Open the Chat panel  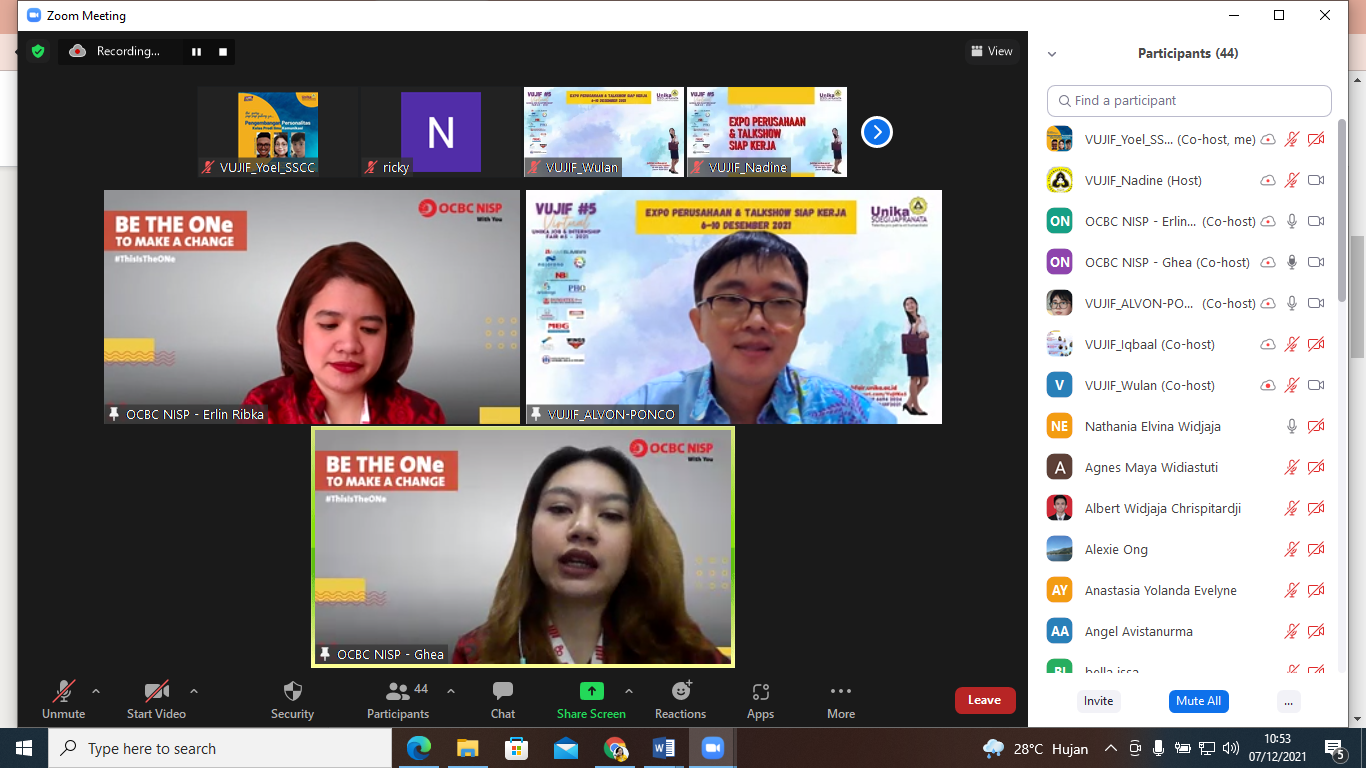pyautogui.click(x=503, y=699)
